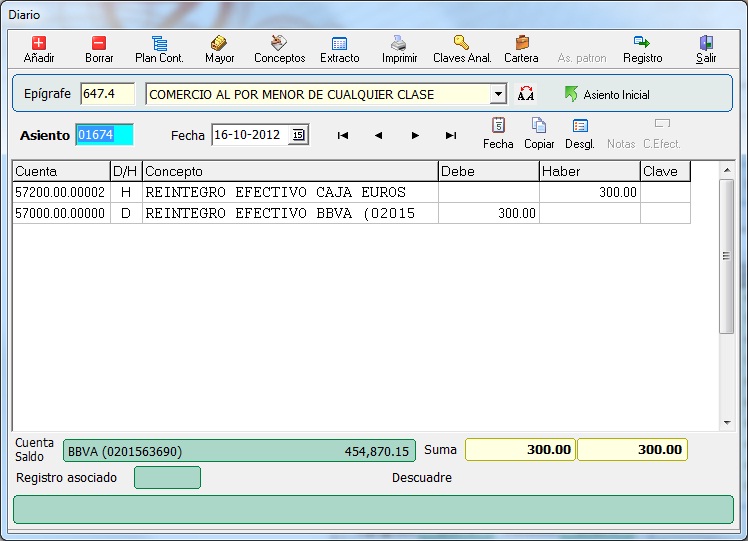Screen dimensions: 748x541
Task: Select account cell 57000.00.00000
Action: (x=61, y=213)
